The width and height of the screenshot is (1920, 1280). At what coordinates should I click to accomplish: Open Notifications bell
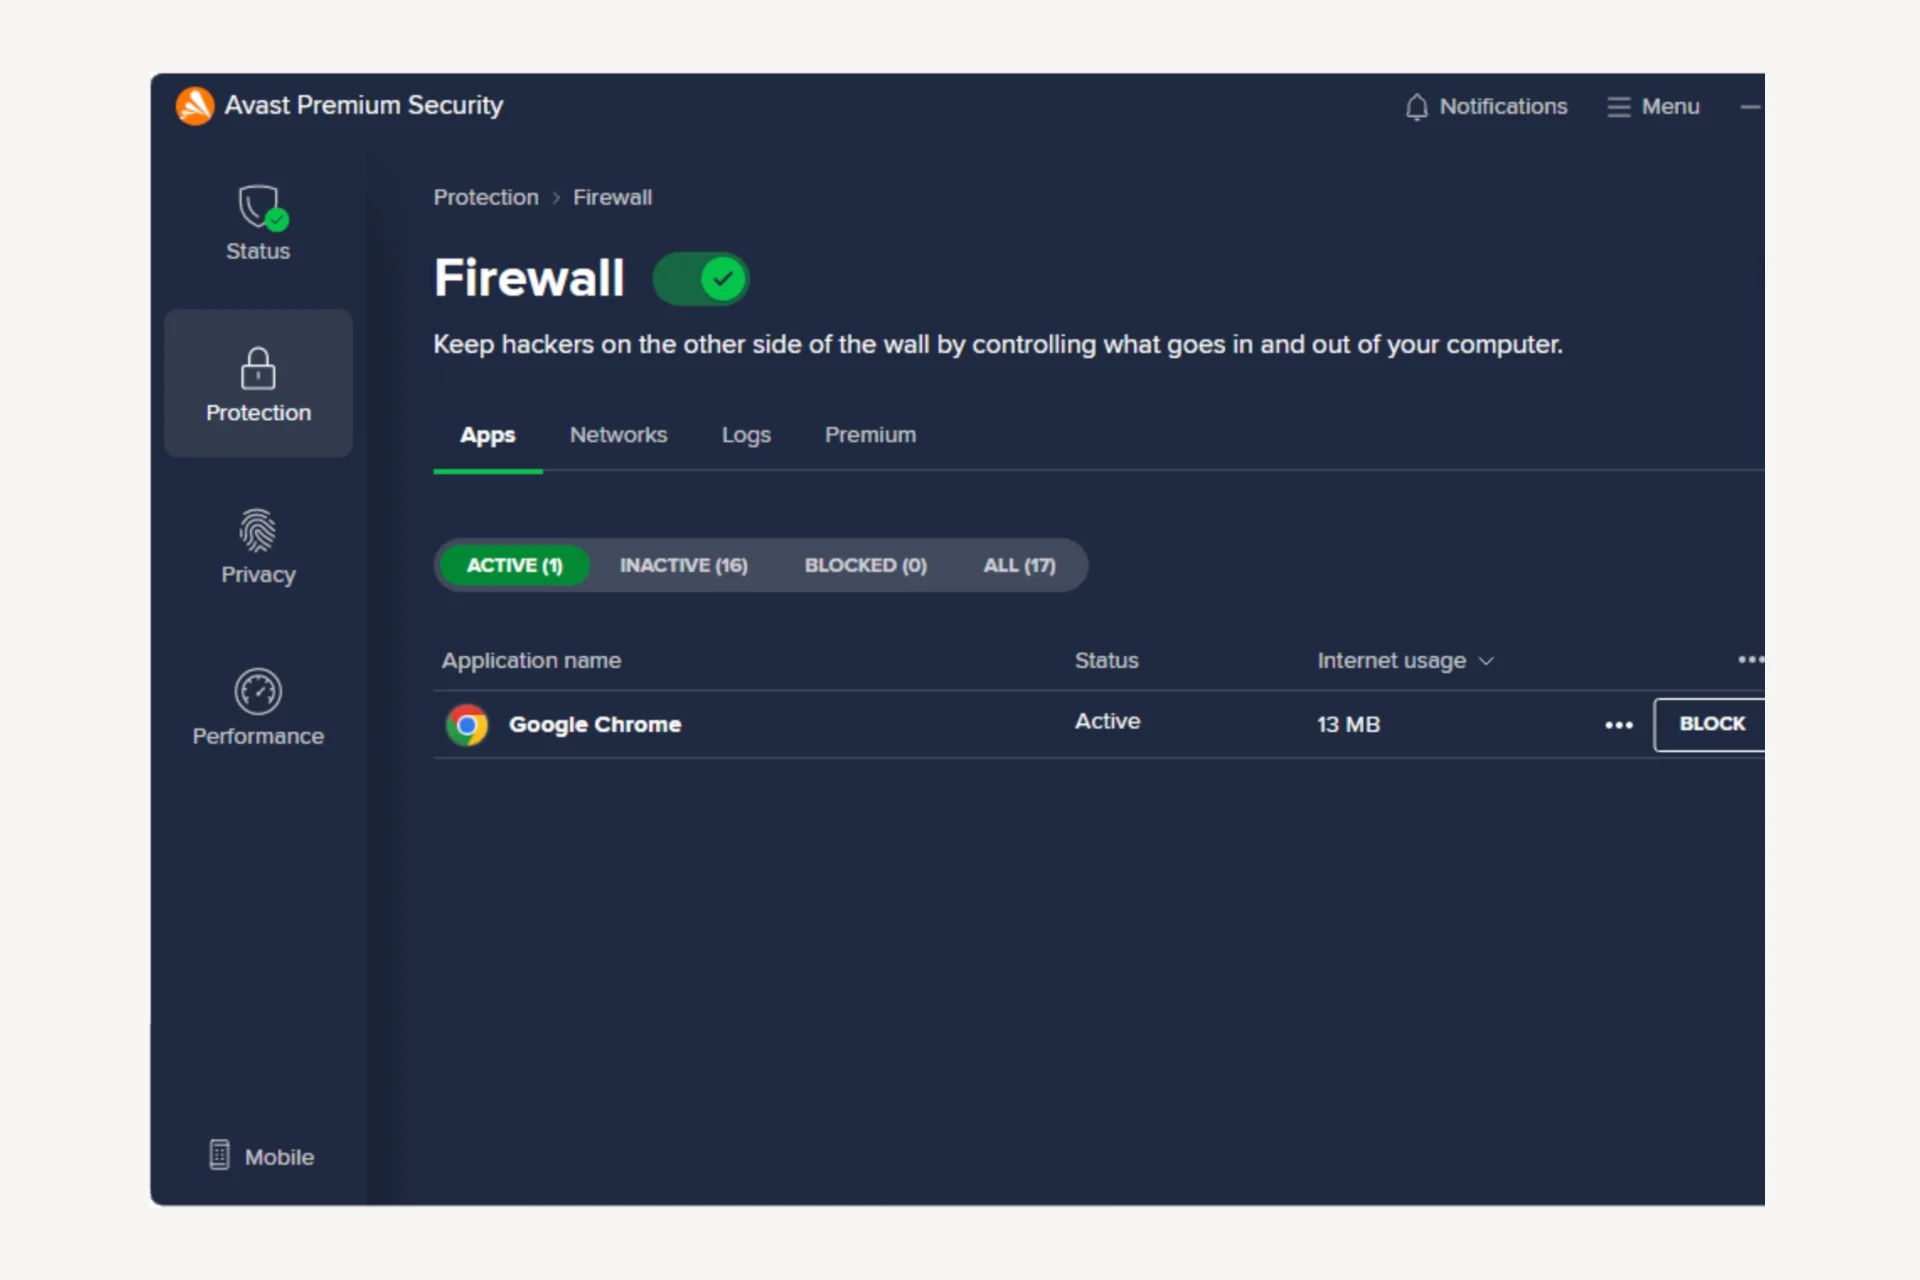coord(1486,106)
